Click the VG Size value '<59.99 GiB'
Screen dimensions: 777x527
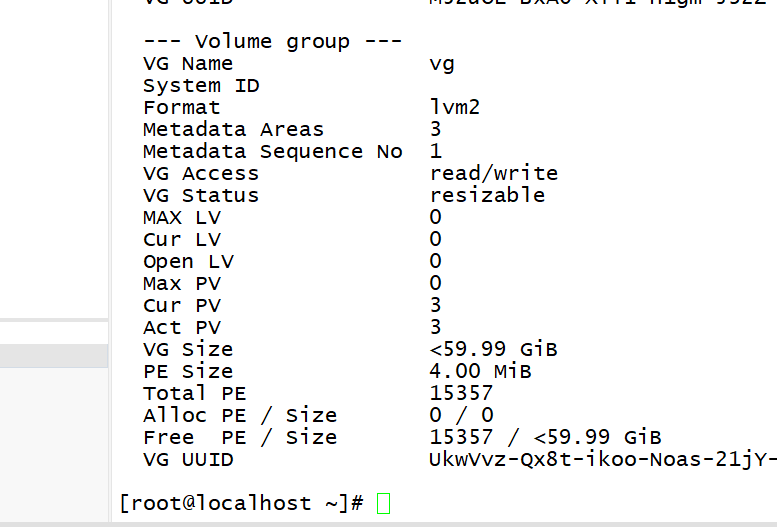493,349
